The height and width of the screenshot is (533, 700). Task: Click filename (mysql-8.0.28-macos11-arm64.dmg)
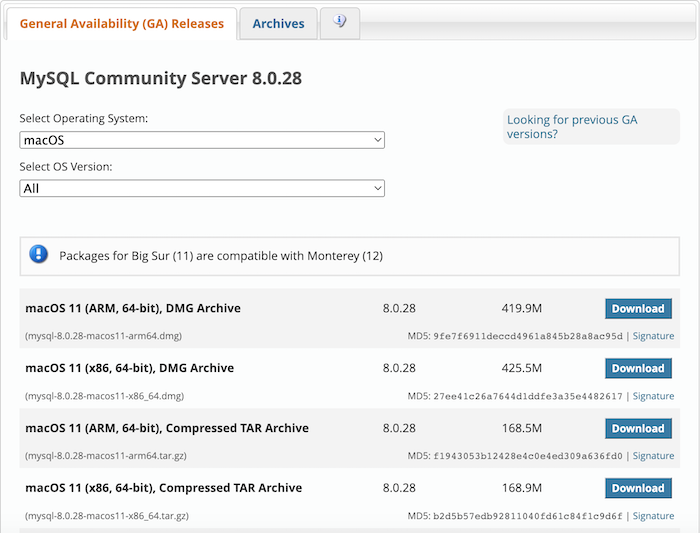(103, 336)
